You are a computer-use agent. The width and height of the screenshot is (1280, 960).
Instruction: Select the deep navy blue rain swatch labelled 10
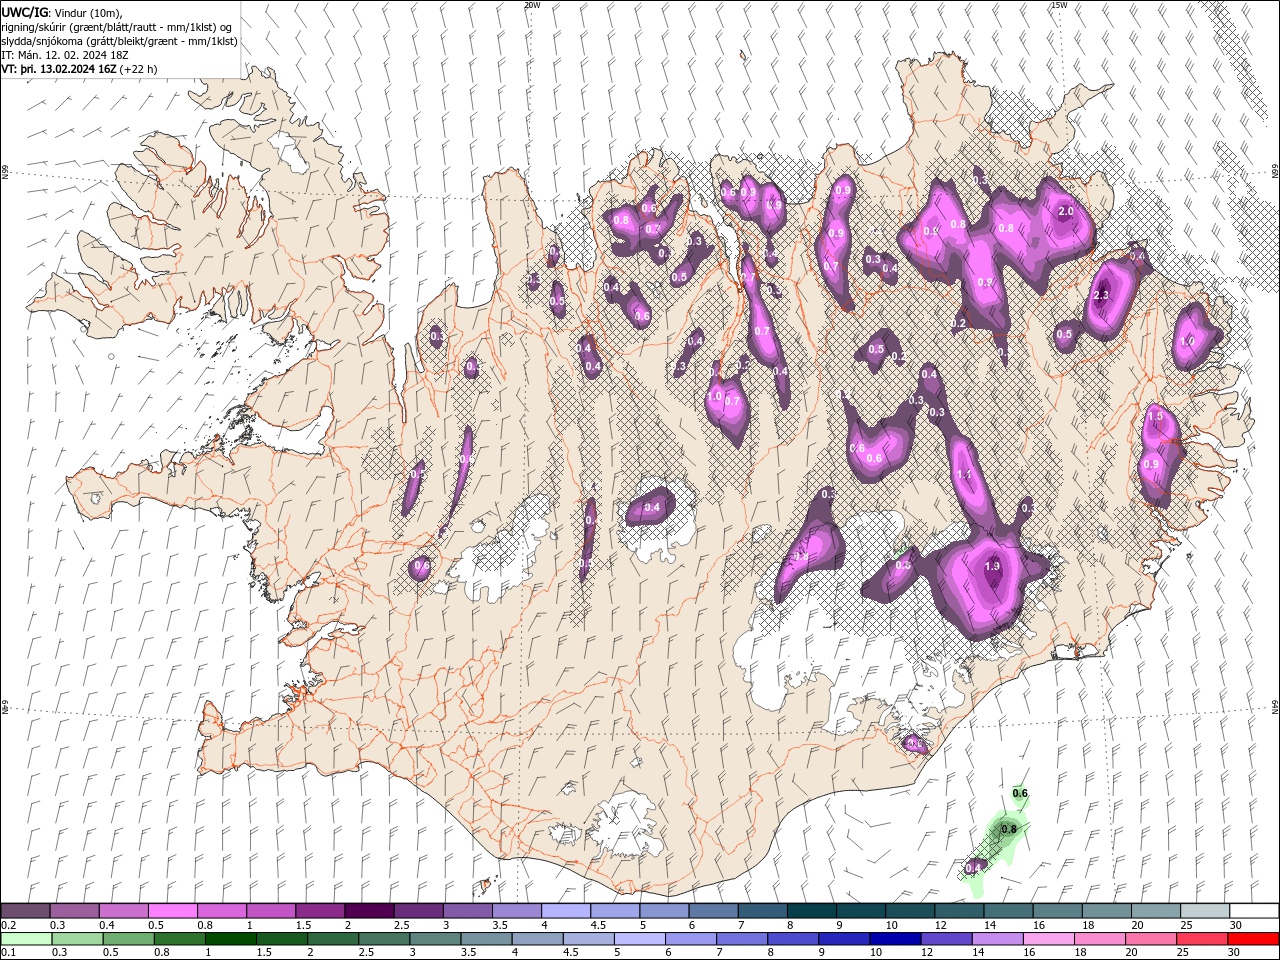[895, 939]
